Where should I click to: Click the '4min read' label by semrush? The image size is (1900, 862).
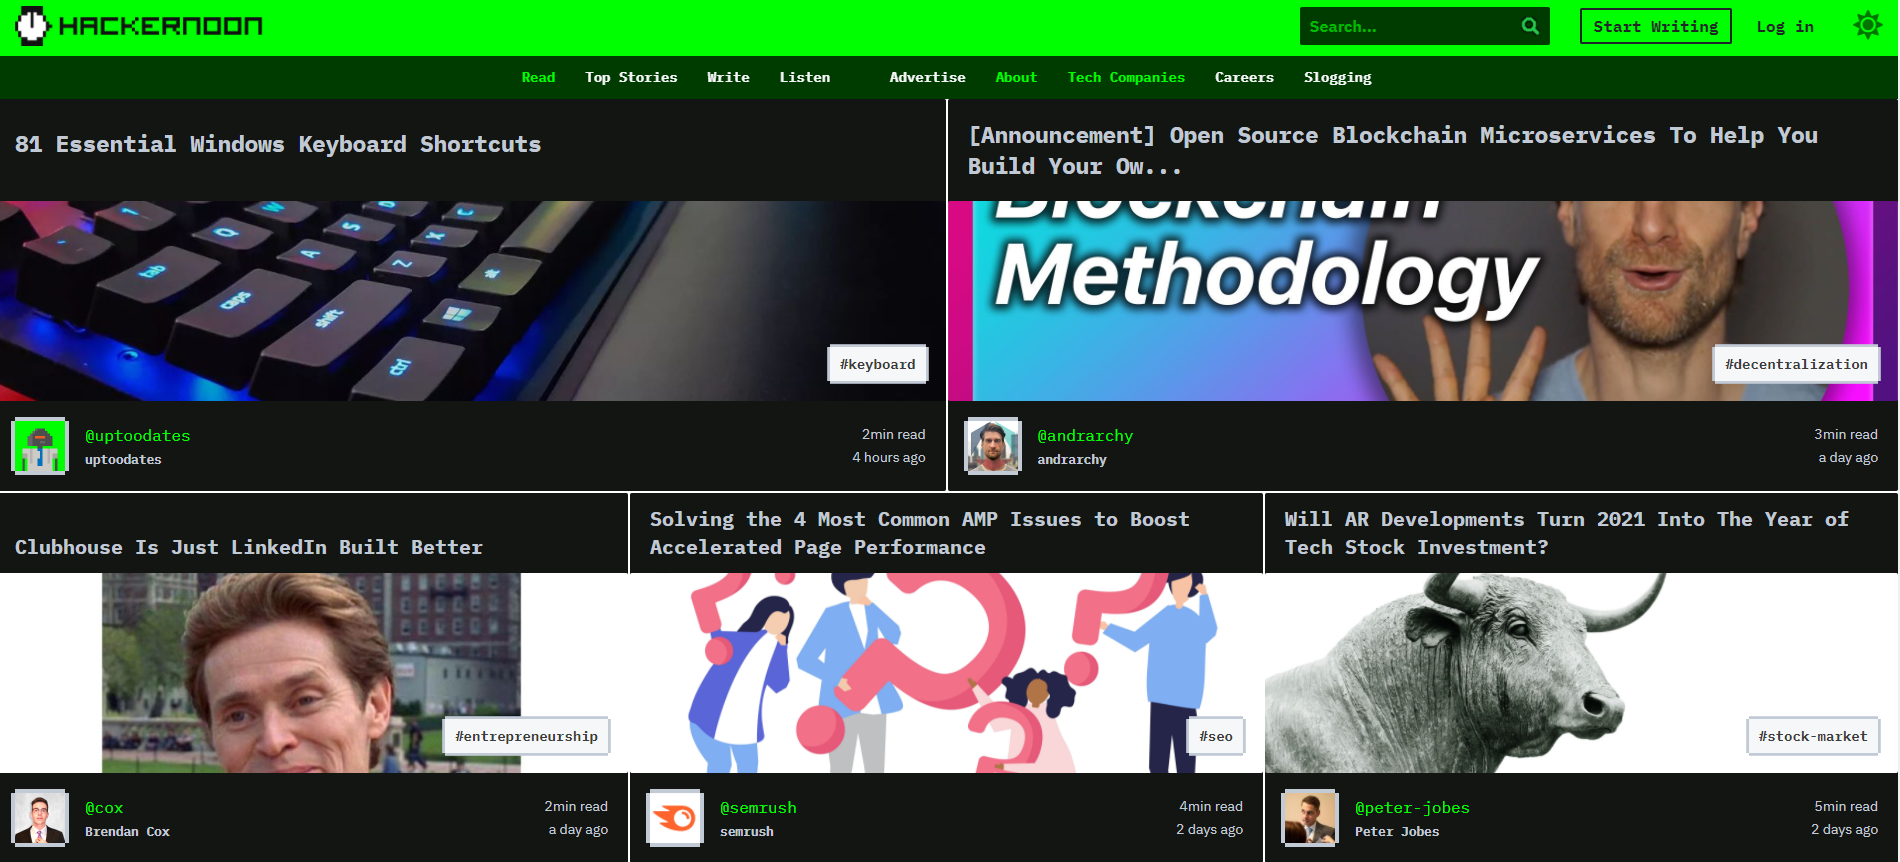coord(1211,806)
